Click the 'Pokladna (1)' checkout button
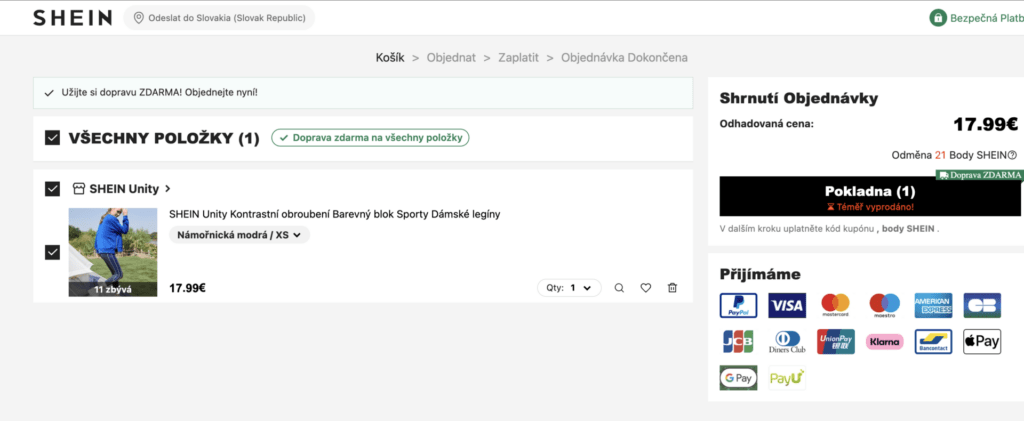Viewport: 1024px width, 421px height. pyautogui.click(x=869, y=197)
